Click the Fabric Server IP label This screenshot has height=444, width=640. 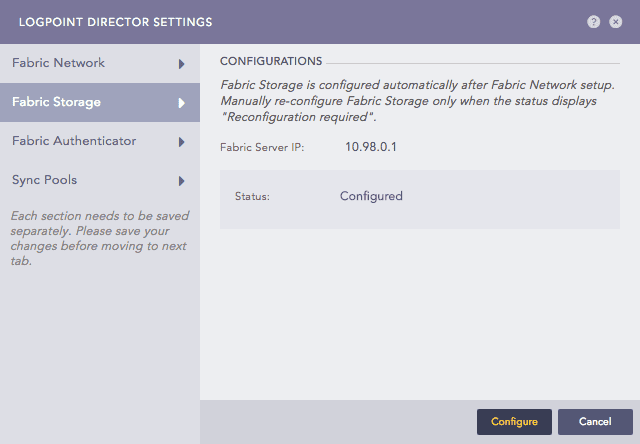click(x=262, y=147)
